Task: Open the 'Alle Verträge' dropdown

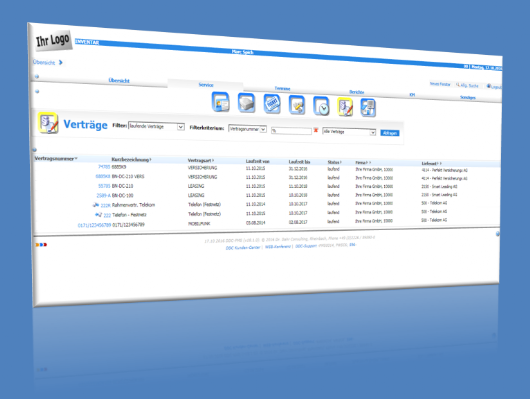Action: click(x=349, y=132)
